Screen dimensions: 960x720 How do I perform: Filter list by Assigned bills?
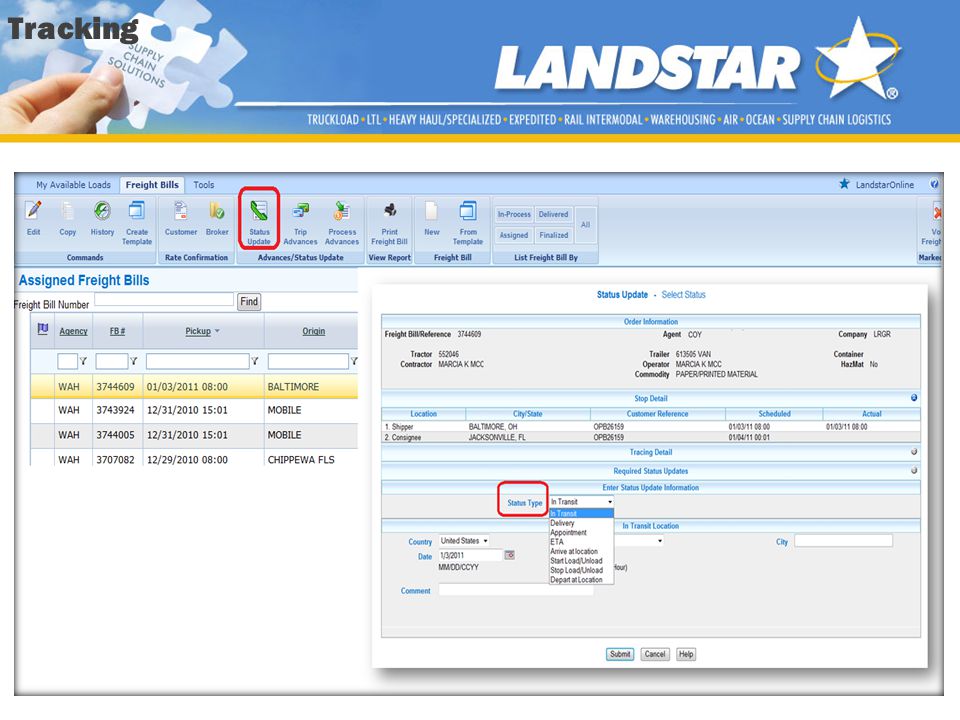tap(514, 235)
